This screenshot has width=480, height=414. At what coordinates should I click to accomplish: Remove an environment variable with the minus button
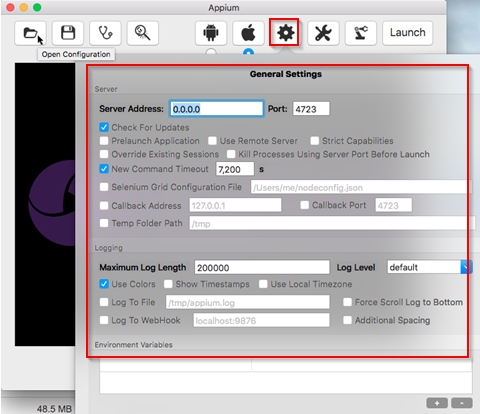click(x=462, y=403)
